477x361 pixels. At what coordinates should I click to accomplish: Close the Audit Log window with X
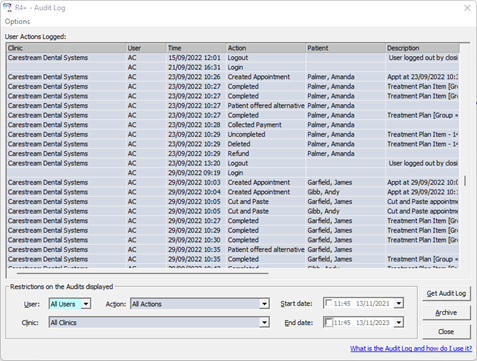[x=467, y=8]
